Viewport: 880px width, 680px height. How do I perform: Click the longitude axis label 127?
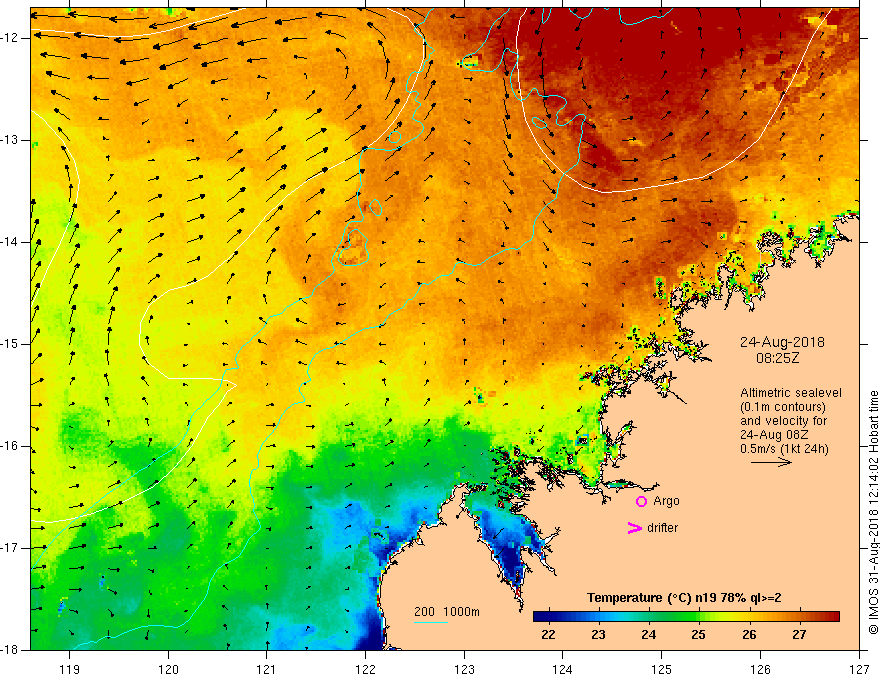(859, 669)
